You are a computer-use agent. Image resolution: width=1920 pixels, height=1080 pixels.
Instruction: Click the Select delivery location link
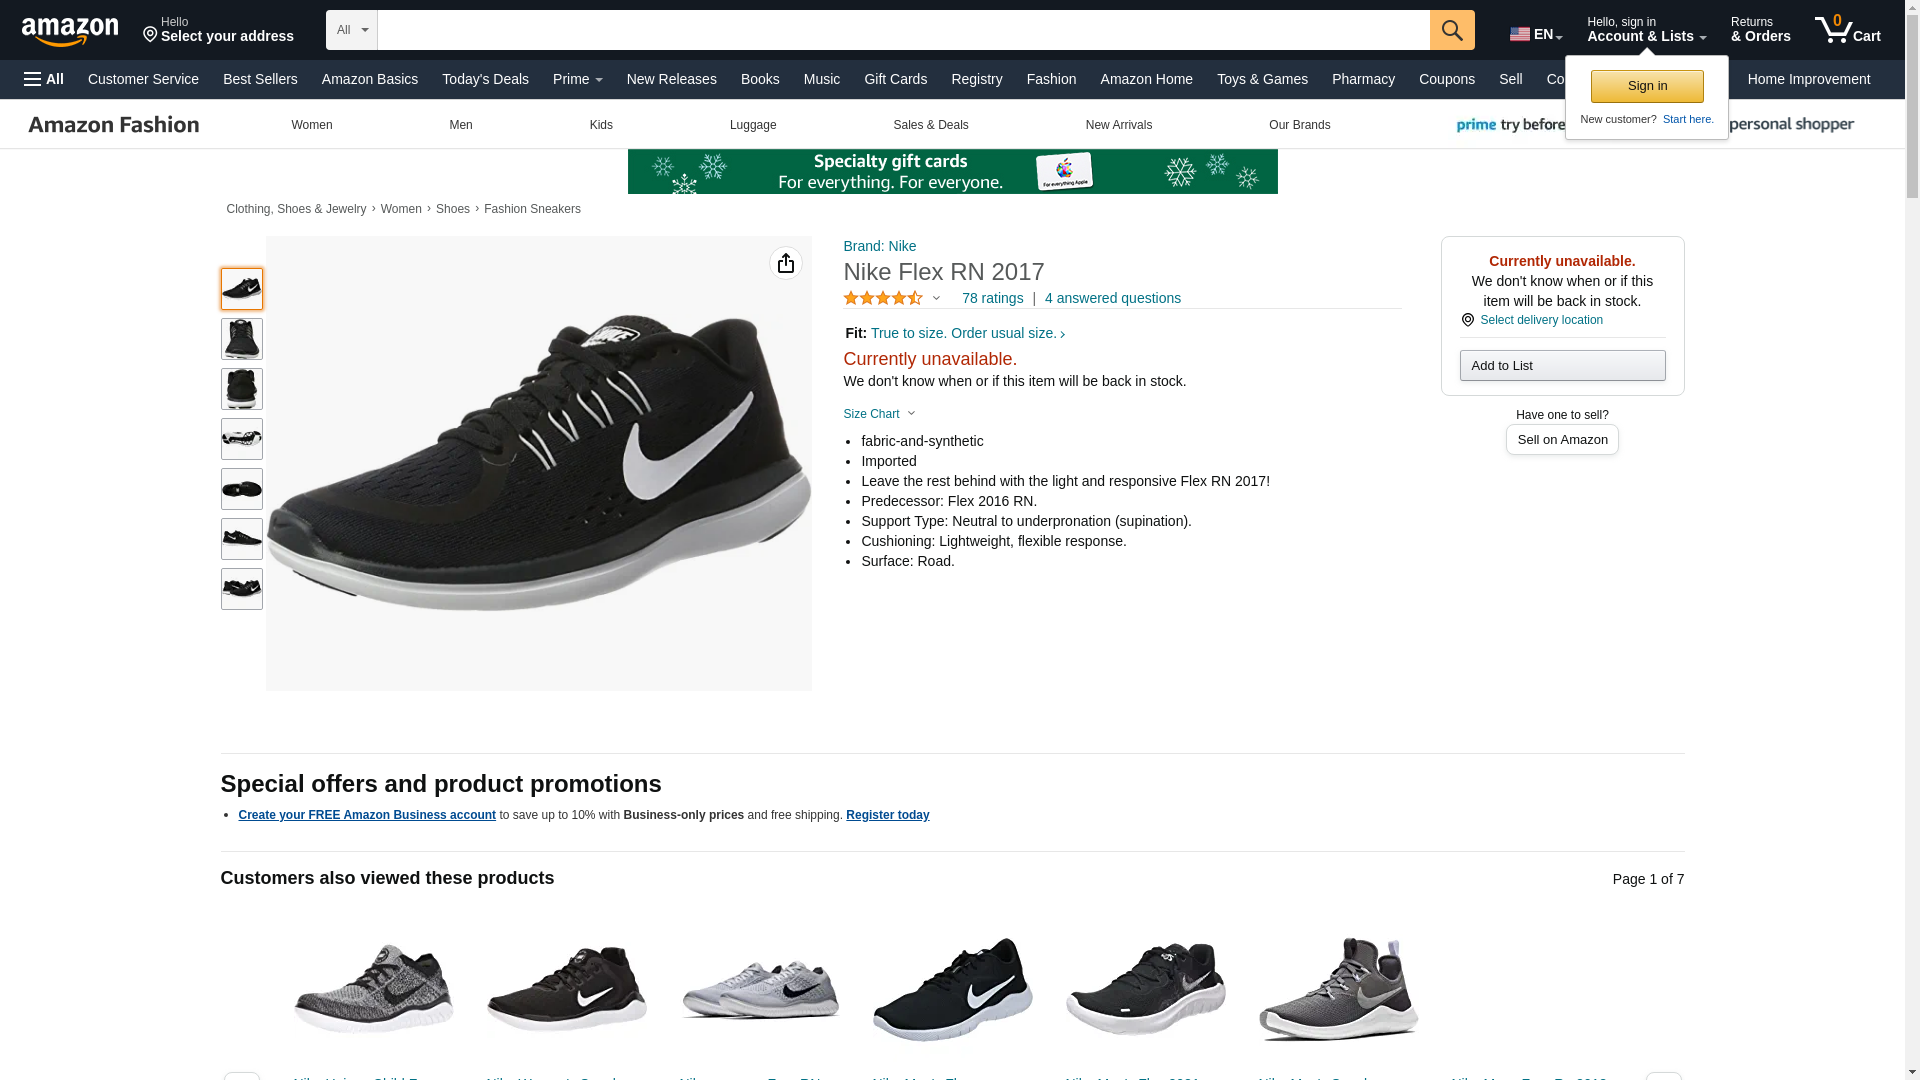coord(1540,320)
